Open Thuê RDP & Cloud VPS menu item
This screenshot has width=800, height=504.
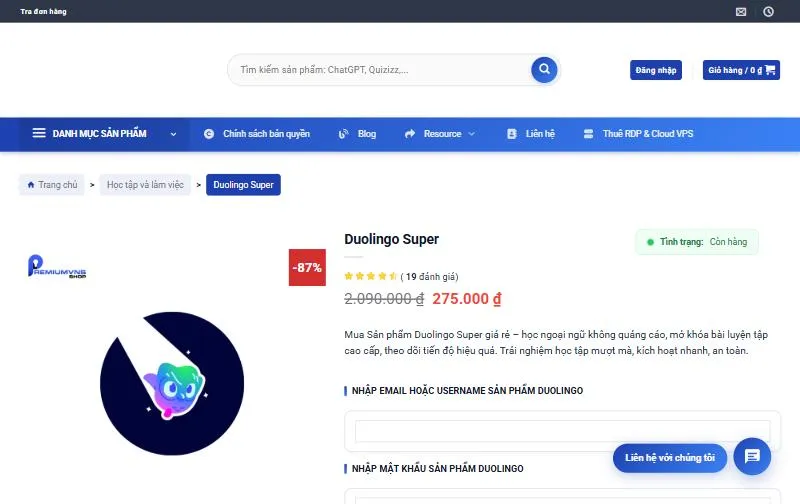point(648,134)
